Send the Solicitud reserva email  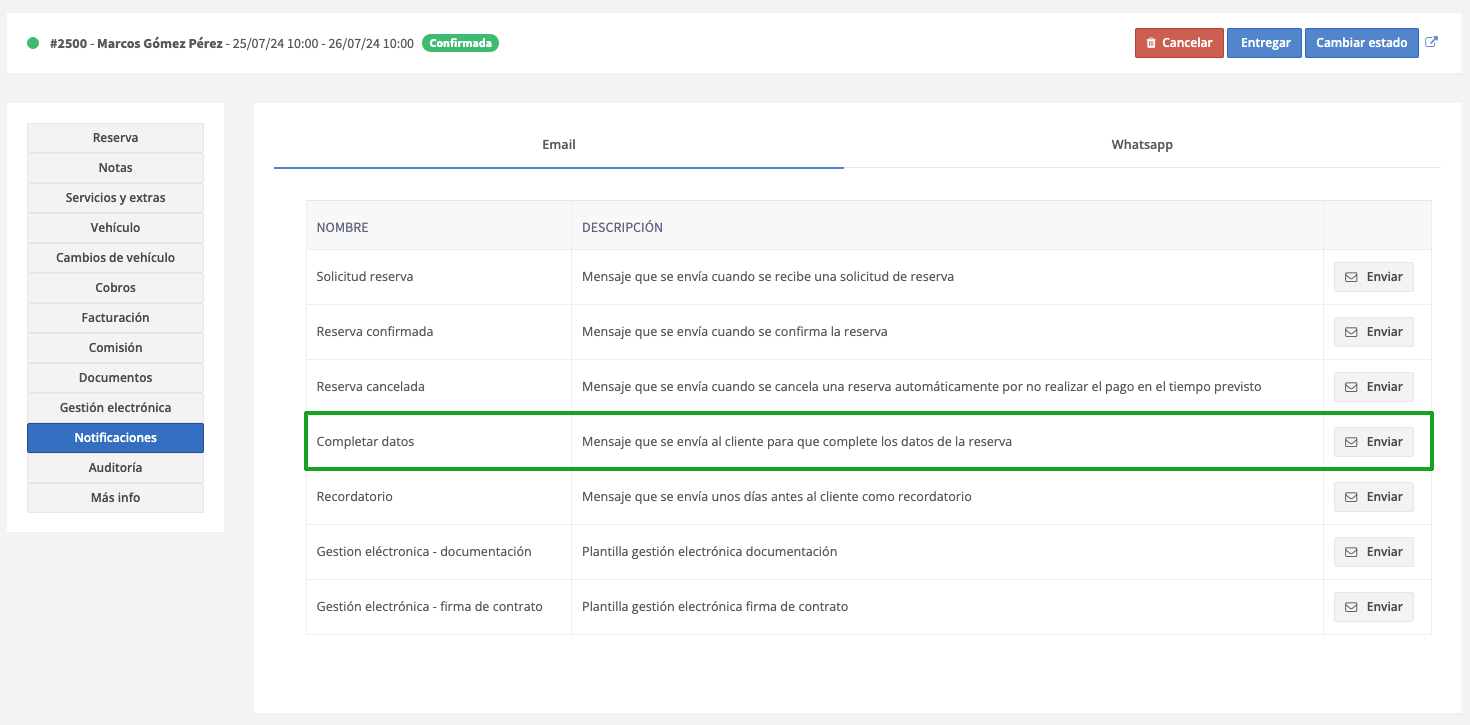(x=1374, y=277)
